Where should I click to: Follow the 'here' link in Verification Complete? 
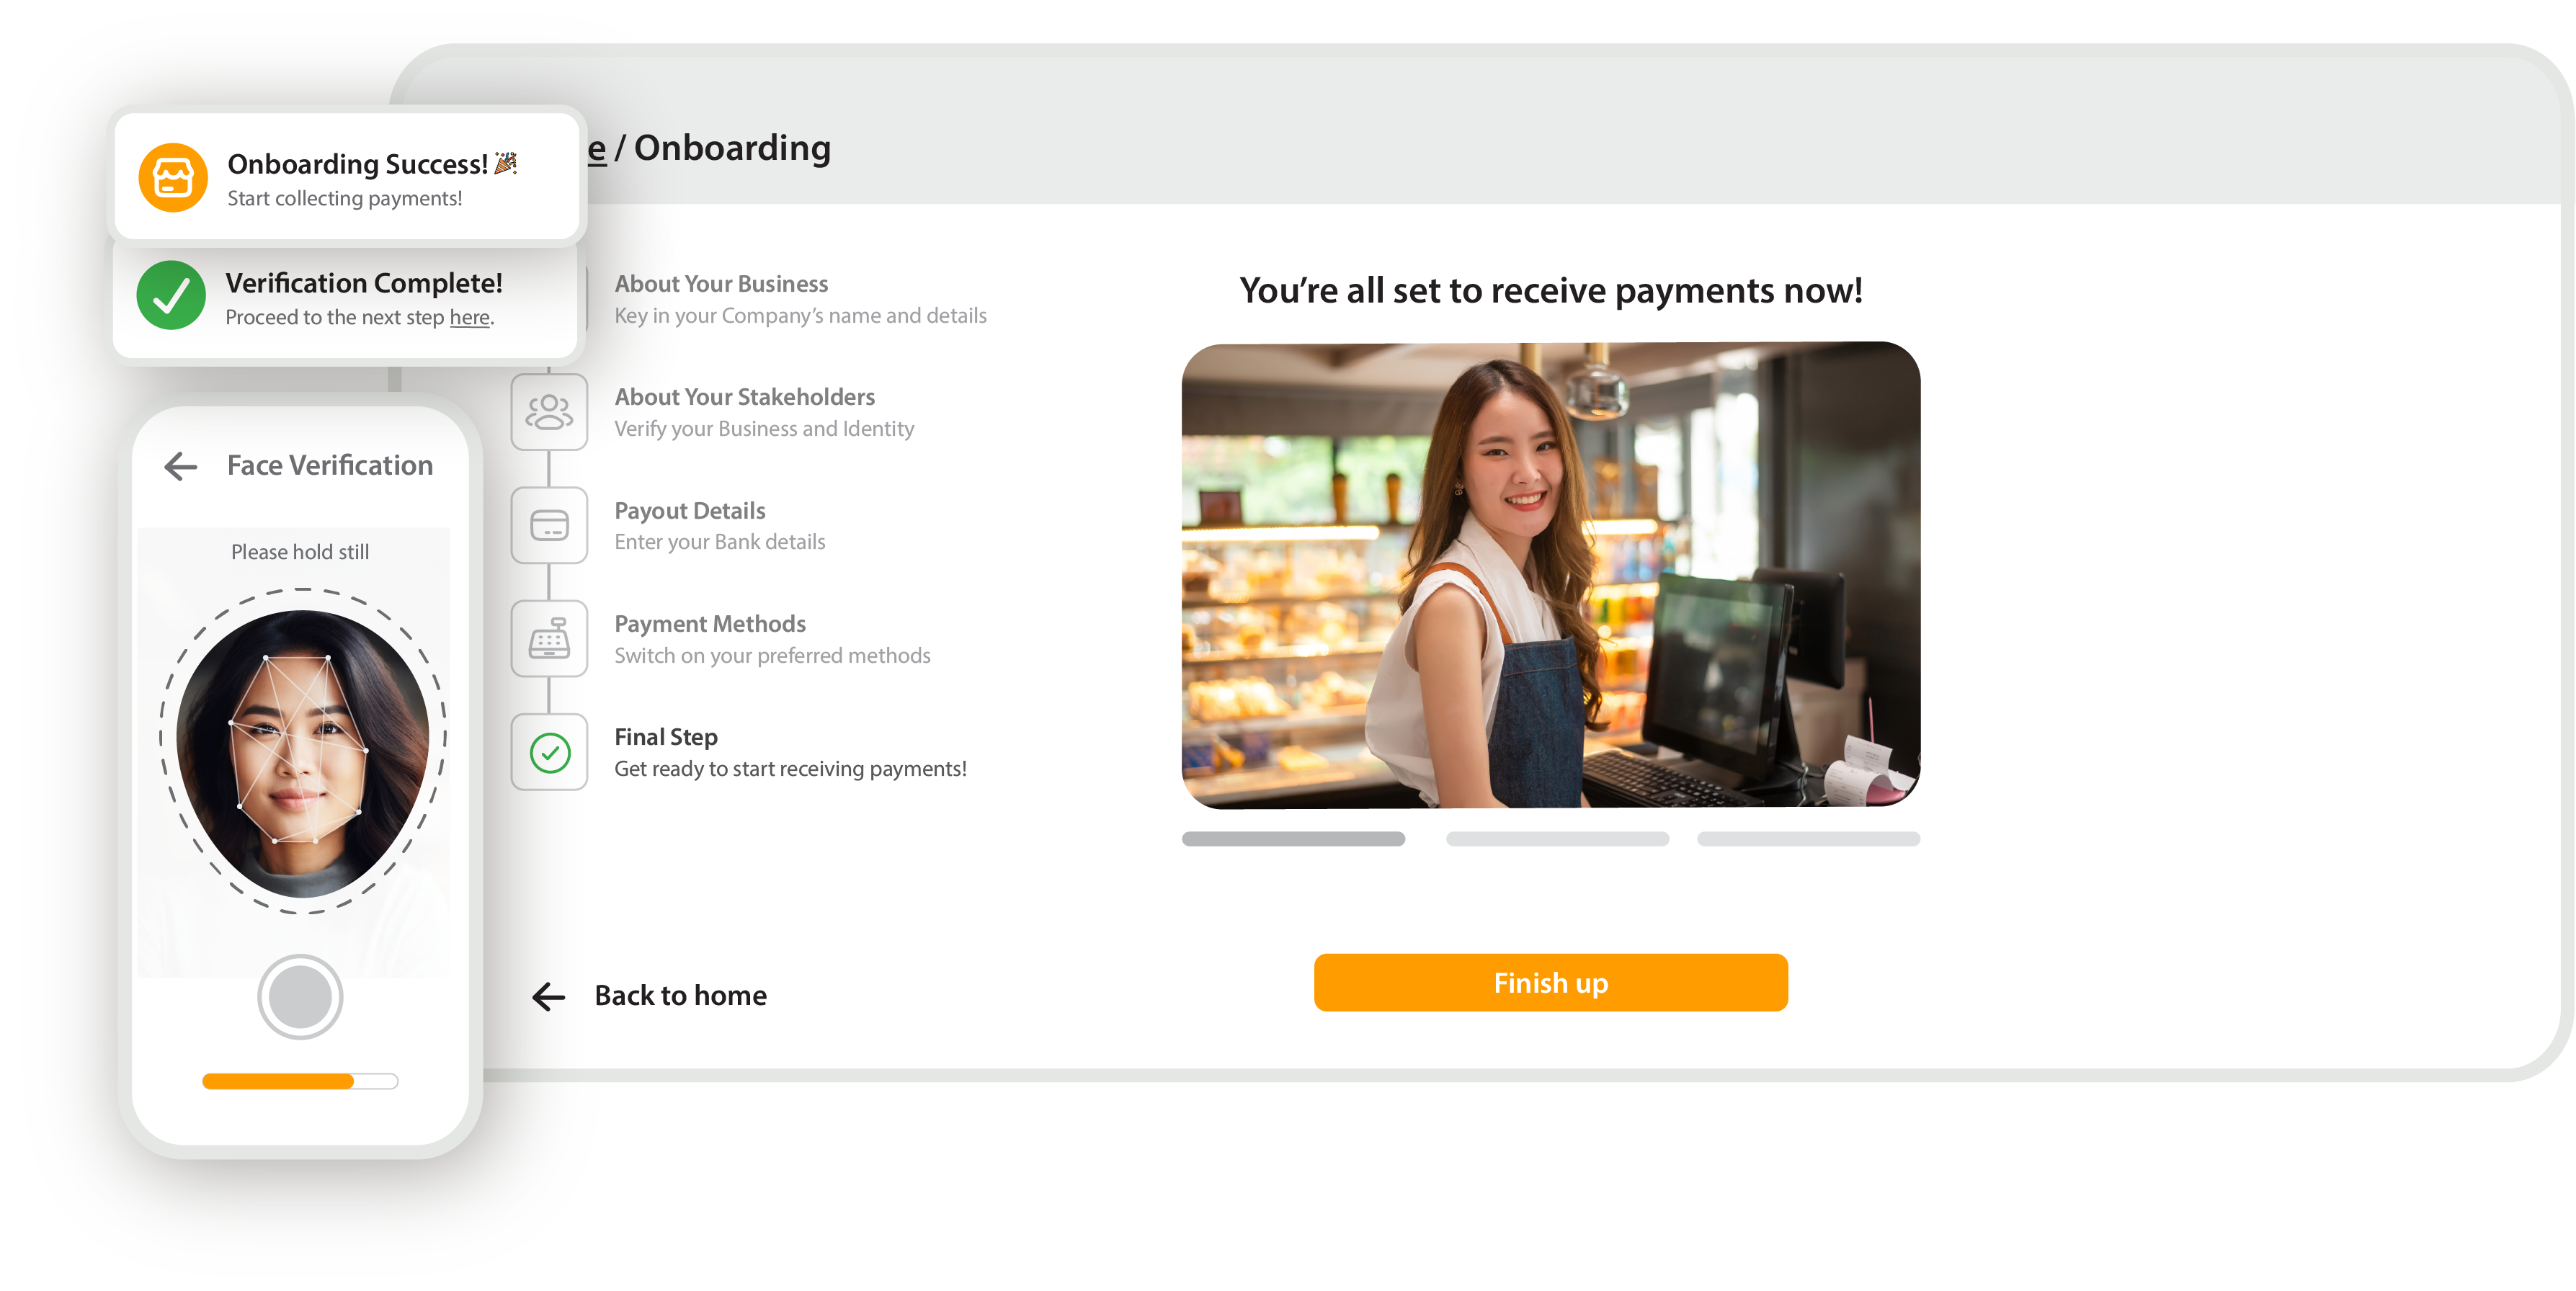pyautogui.click(x=469, y=317)
